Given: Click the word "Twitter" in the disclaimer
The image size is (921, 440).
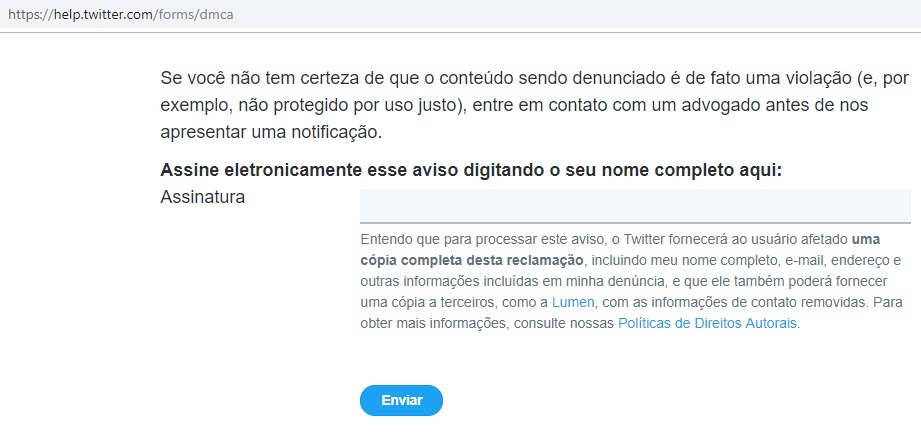Looking at the screenshot, I should (x=654, y=239).
